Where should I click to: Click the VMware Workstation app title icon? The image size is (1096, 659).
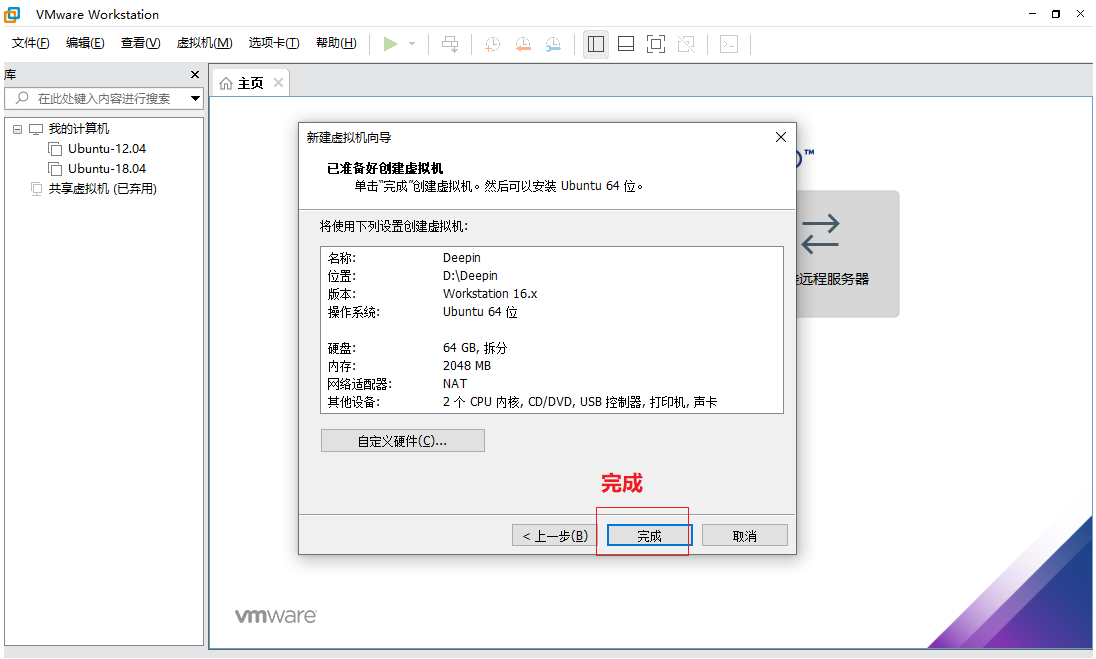(x=12, y=14)
